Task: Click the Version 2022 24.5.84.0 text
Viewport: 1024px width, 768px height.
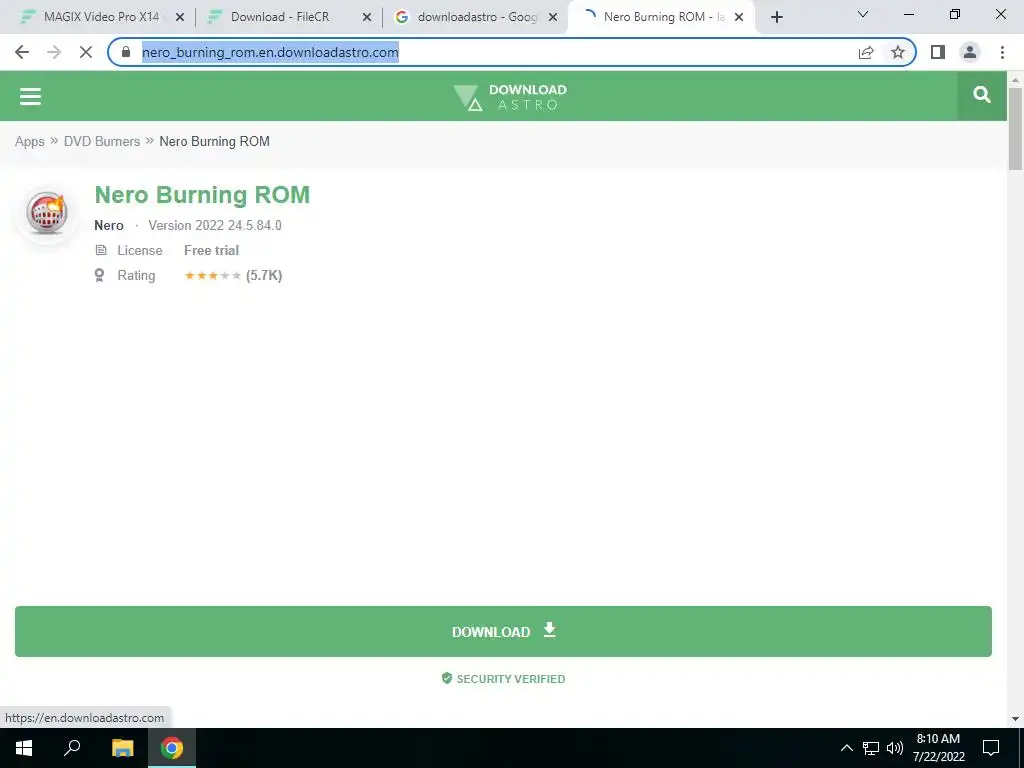Action: coord(215,225)
